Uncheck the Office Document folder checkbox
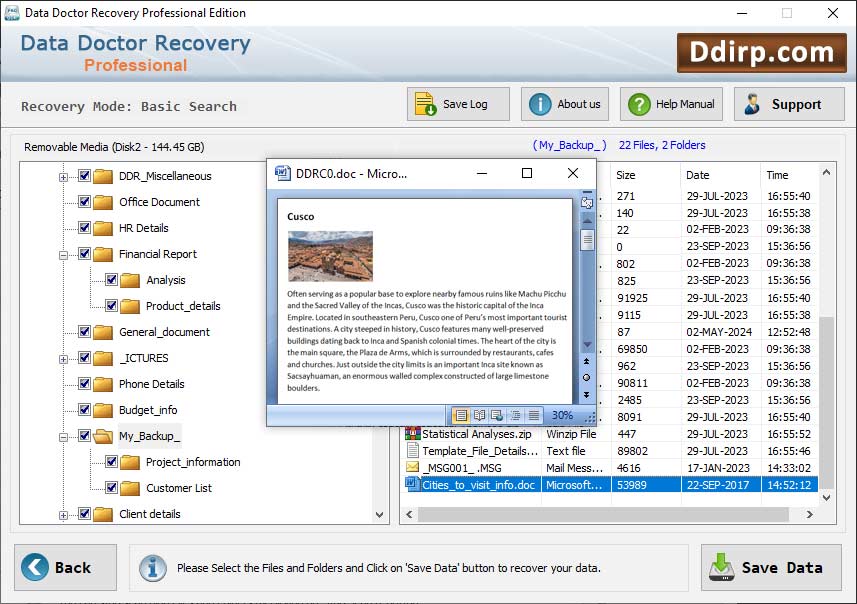 click(84, 202)
